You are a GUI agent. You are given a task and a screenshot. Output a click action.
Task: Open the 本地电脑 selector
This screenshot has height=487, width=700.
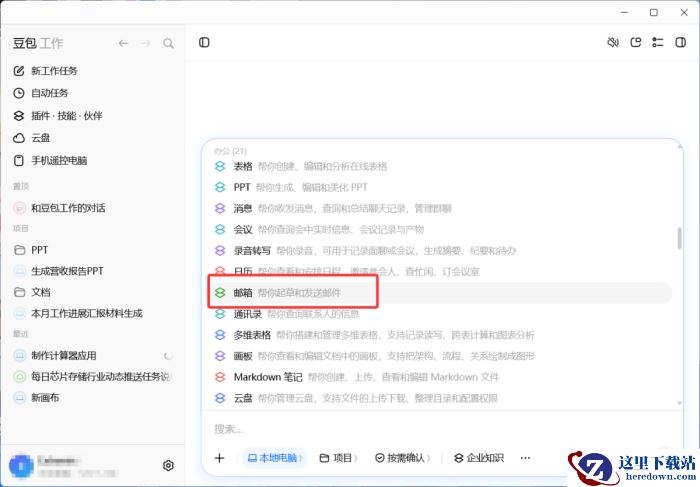pyautogui.click(x=275, y=458)
